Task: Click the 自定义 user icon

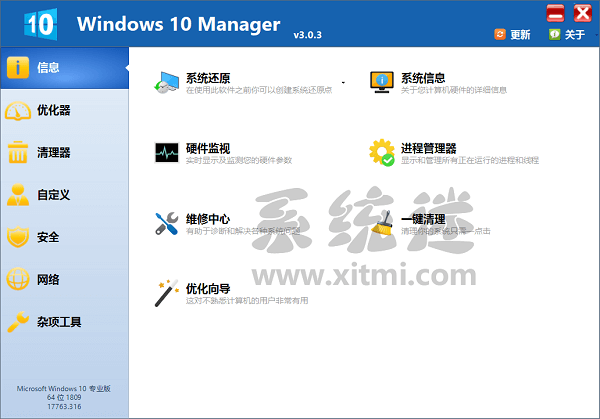Action: (x=18, y=195)
